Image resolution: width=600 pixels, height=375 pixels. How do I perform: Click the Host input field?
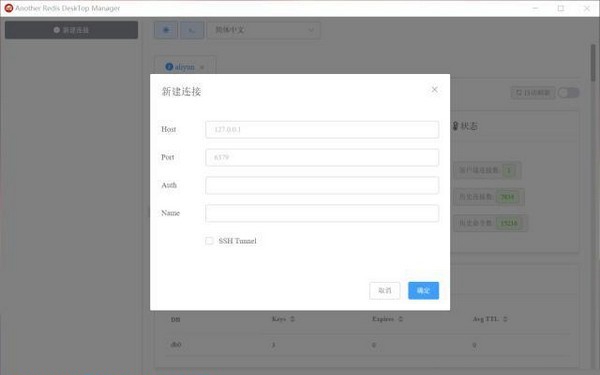coord(322,129)
